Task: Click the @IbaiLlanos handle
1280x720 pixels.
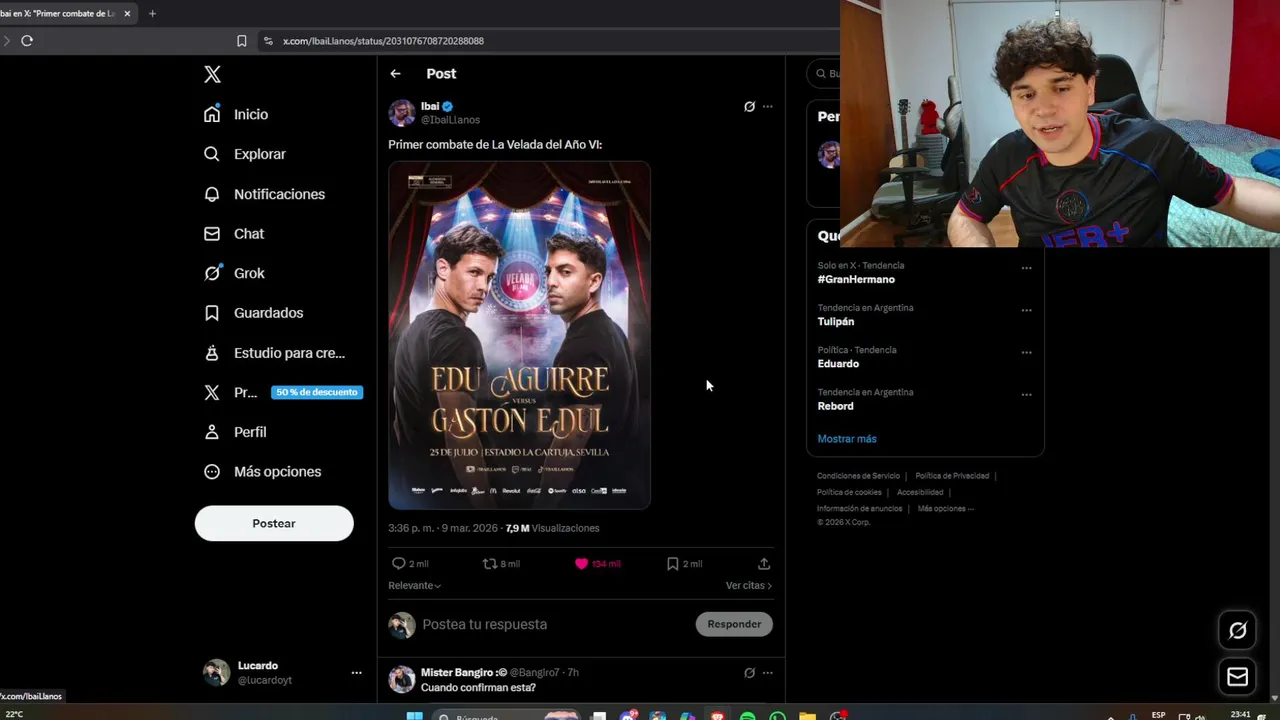Action: coord(450,120)
